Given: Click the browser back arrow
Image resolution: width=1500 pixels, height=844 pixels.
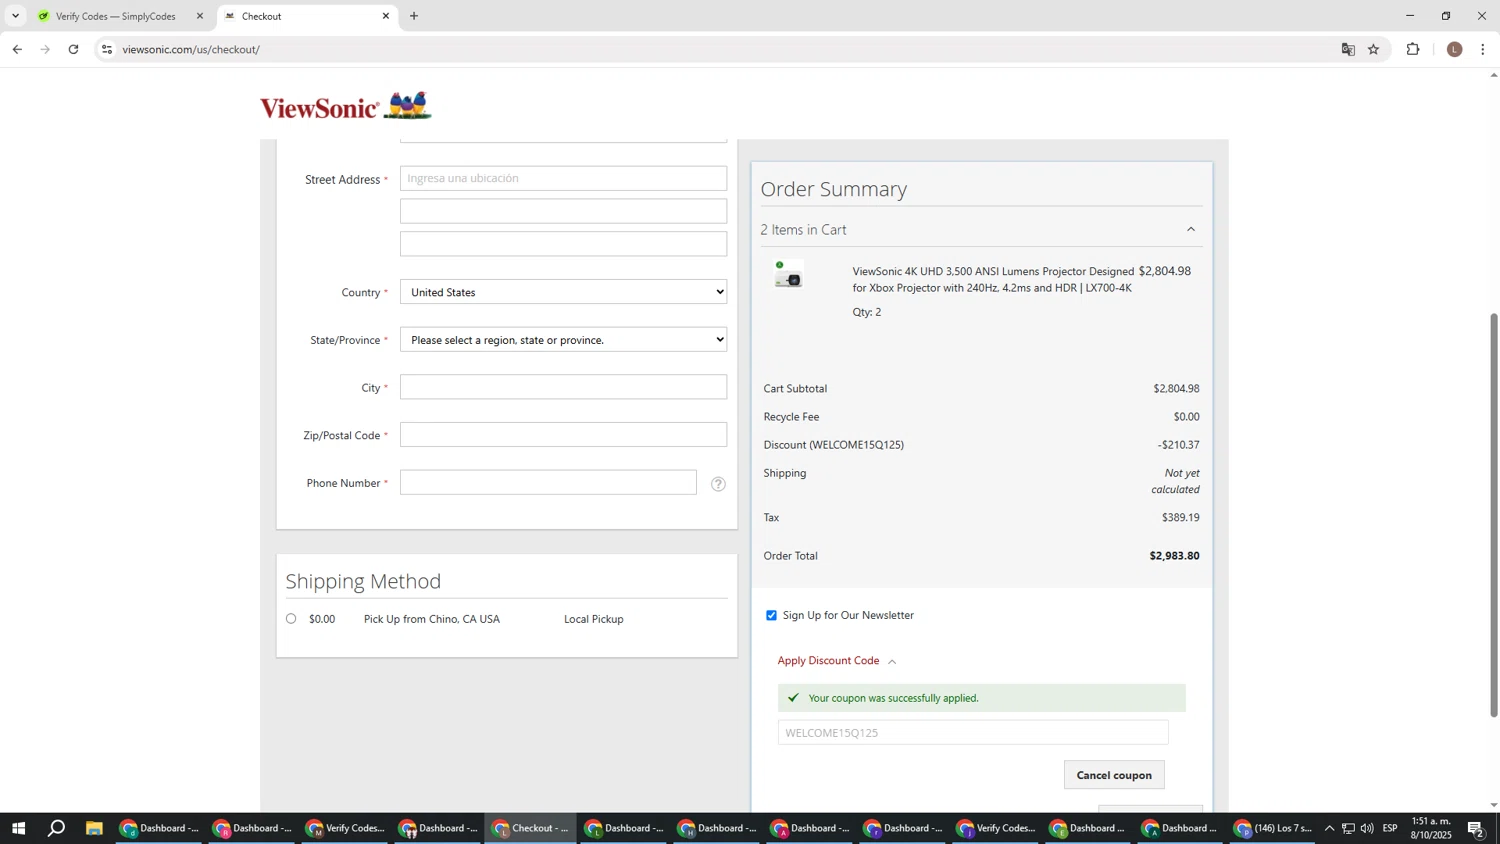Looking at the screenshot, I should 17,49.
